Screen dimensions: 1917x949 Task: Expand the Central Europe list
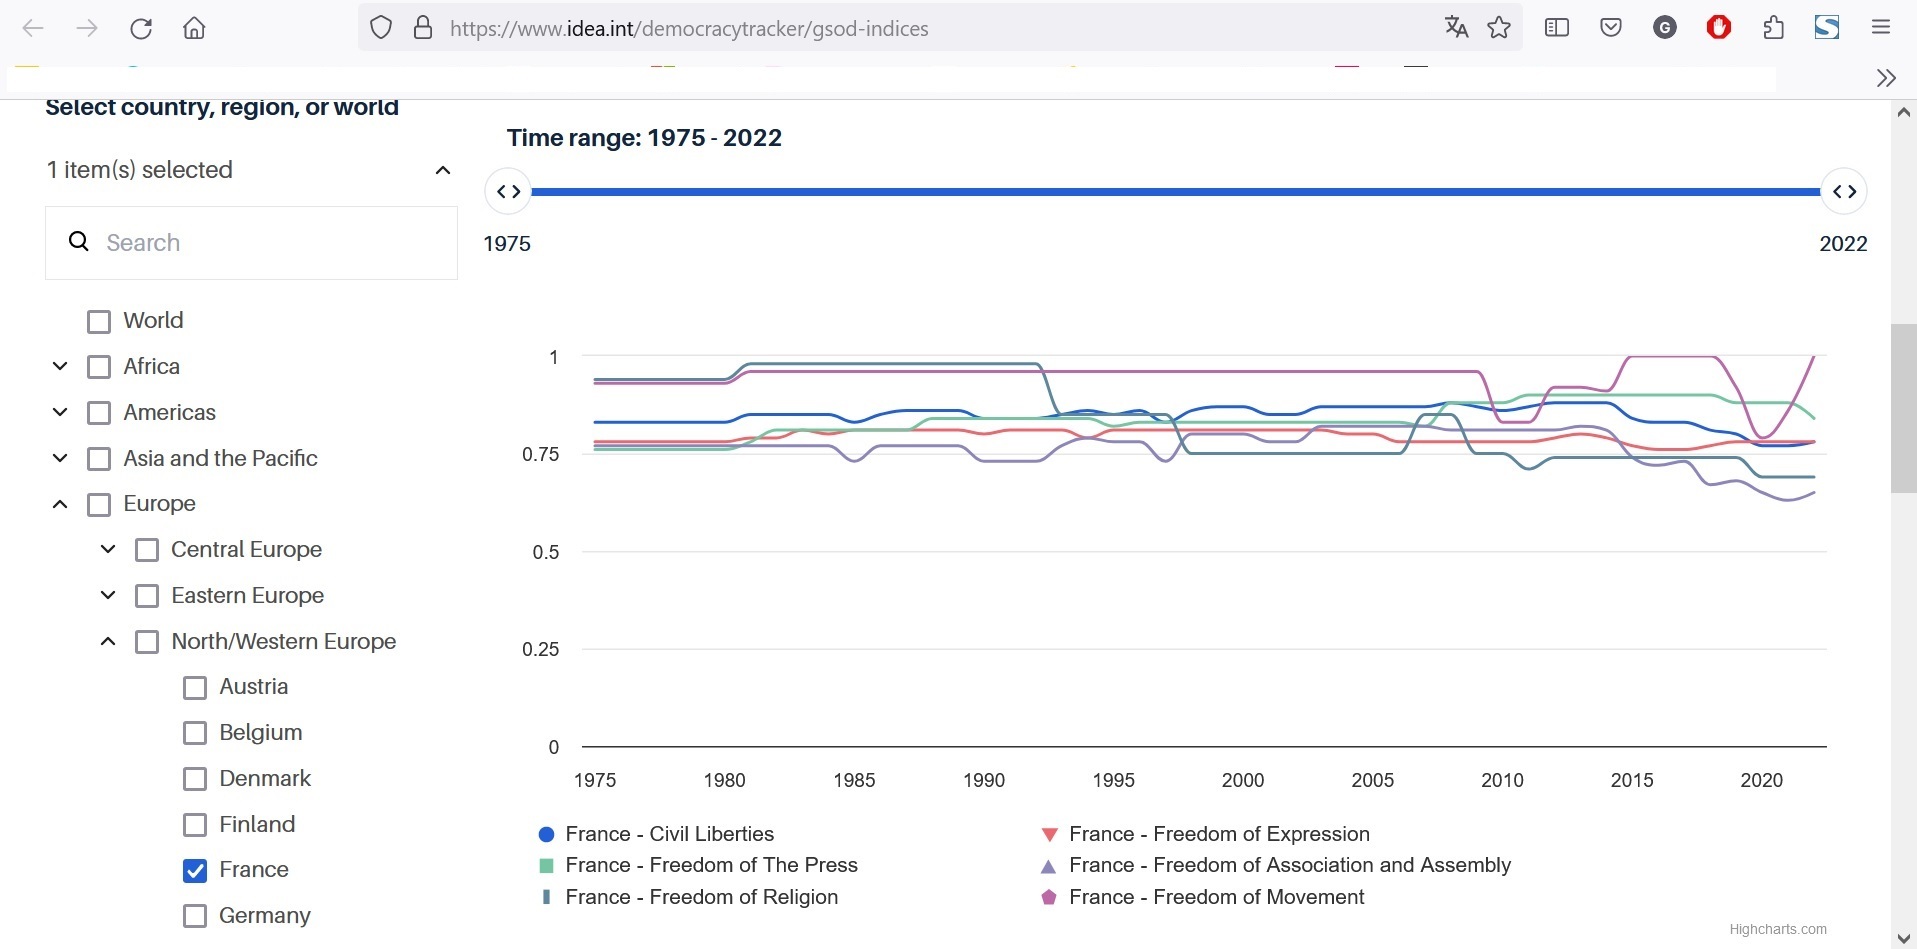click(x=108, y=549)
